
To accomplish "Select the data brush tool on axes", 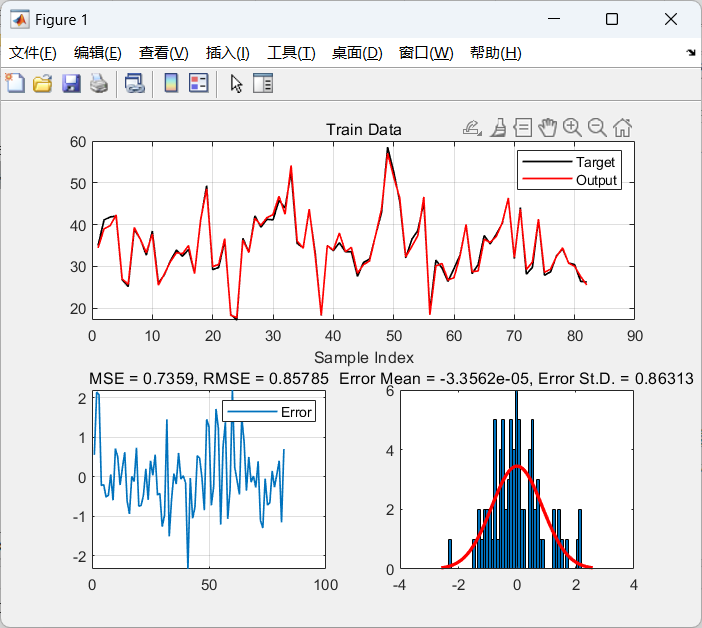I will pyautogui.click(x=498, y=127).
